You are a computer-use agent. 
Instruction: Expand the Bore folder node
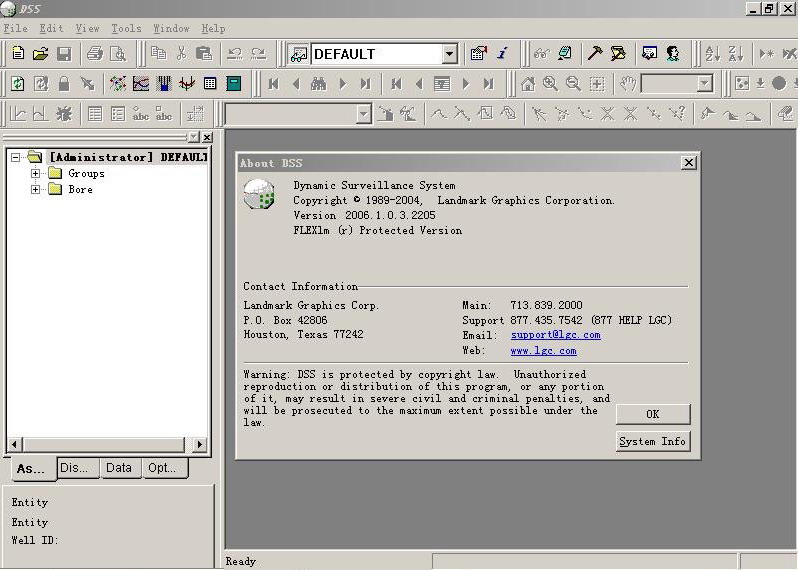click(35, 190)
